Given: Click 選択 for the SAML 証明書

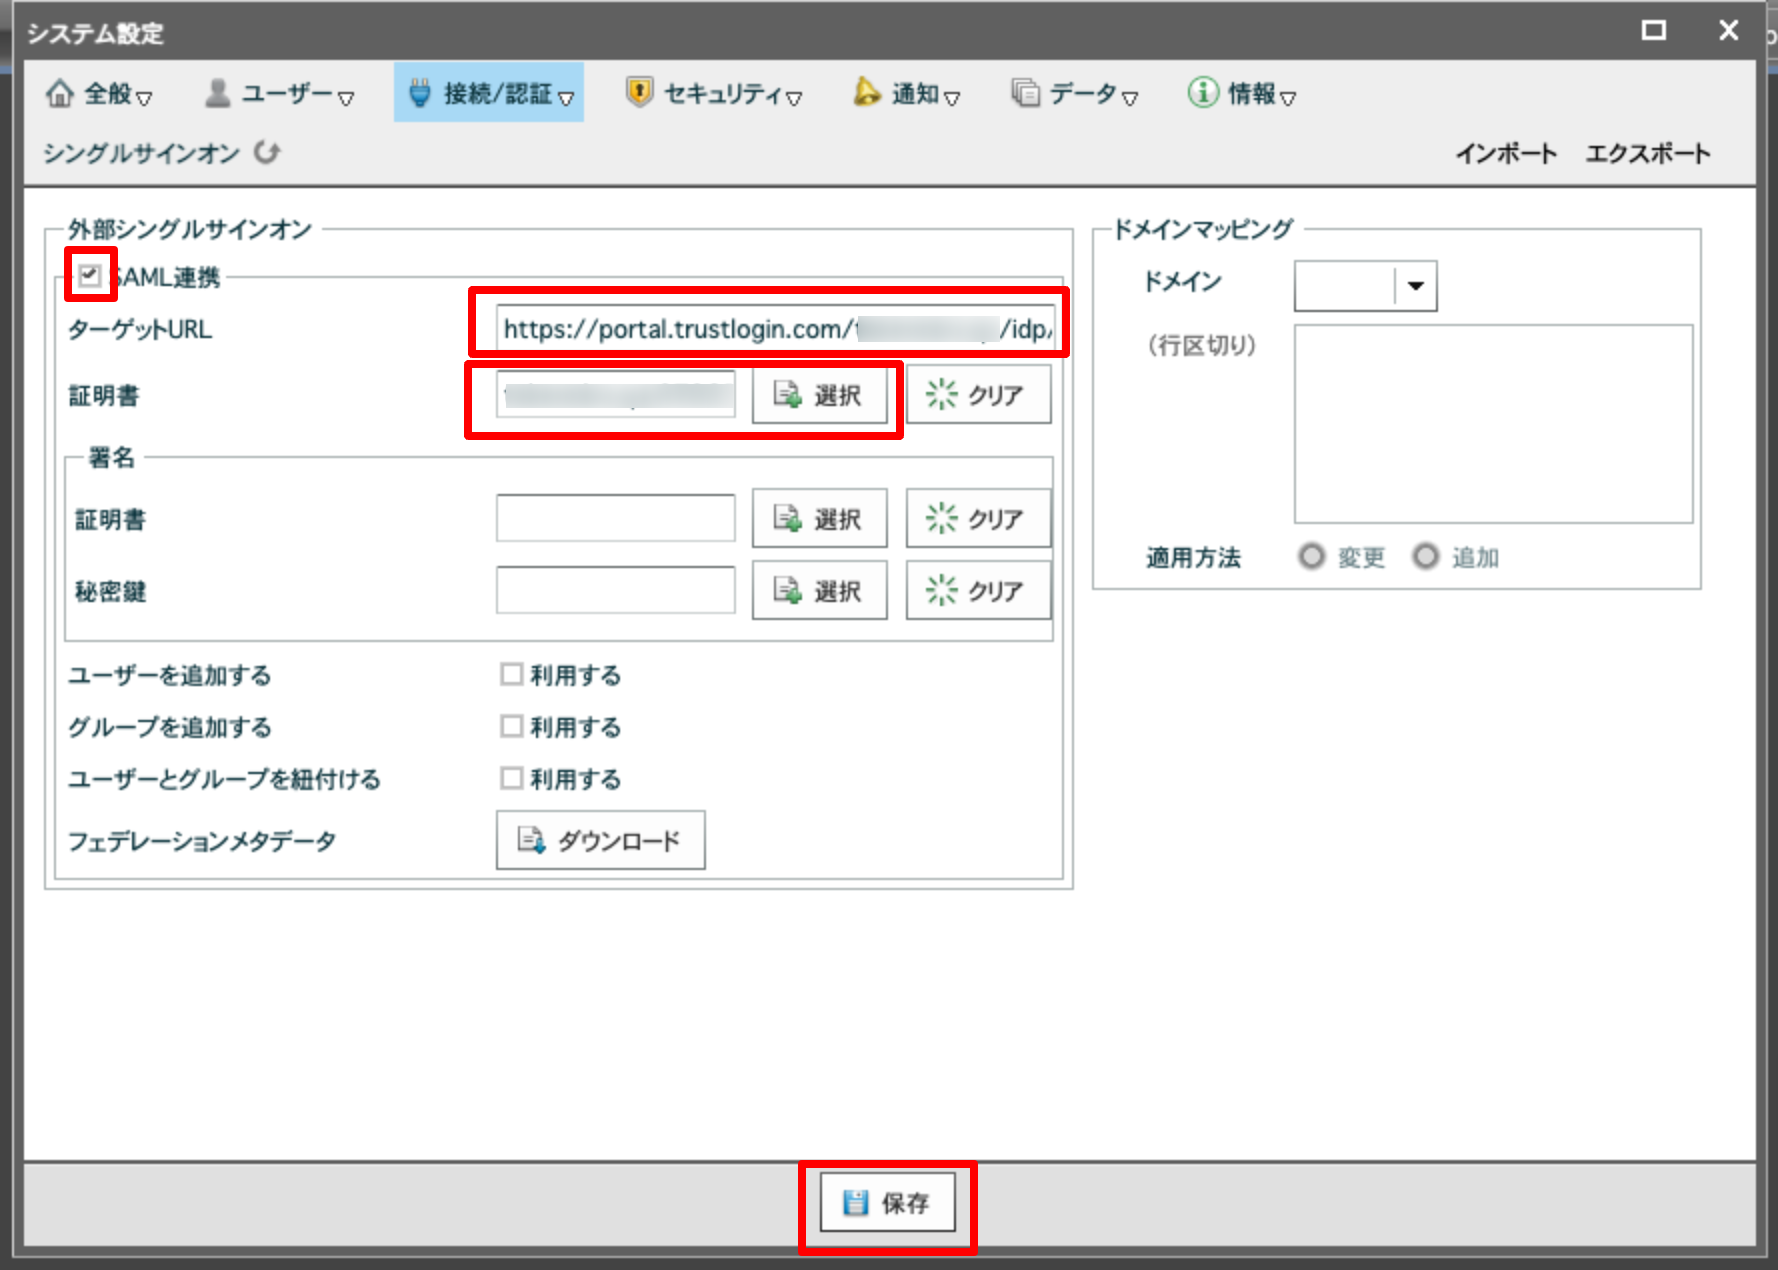Looking at the screenshot, I should 820,395.
